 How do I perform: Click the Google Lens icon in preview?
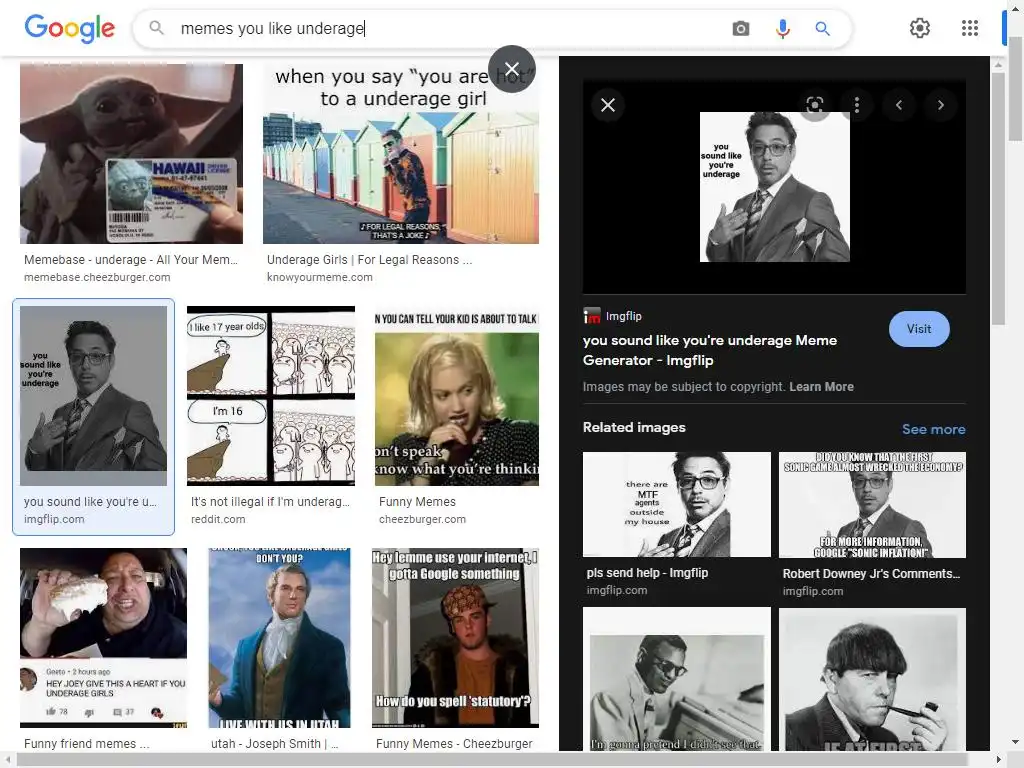[814, 105]
